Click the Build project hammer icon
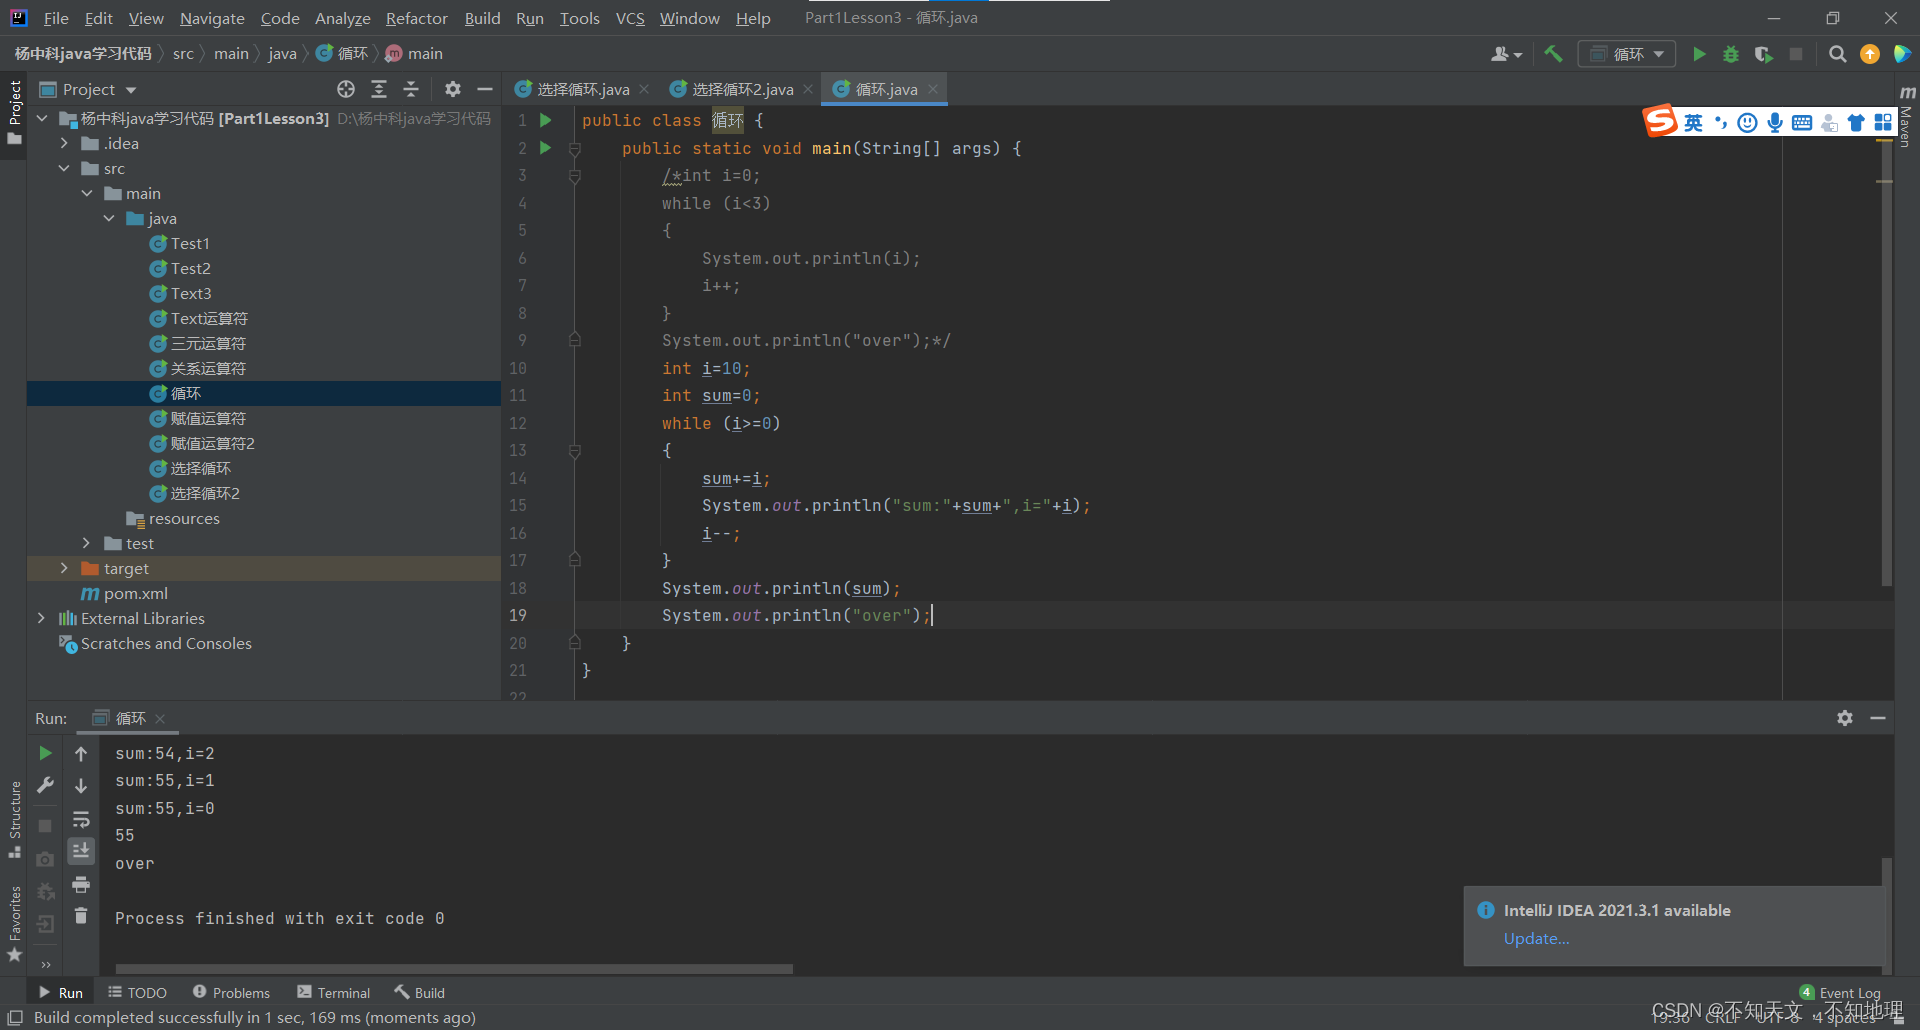The width and height of the screenshot is (1920, 1030). tap(1553, 54)
